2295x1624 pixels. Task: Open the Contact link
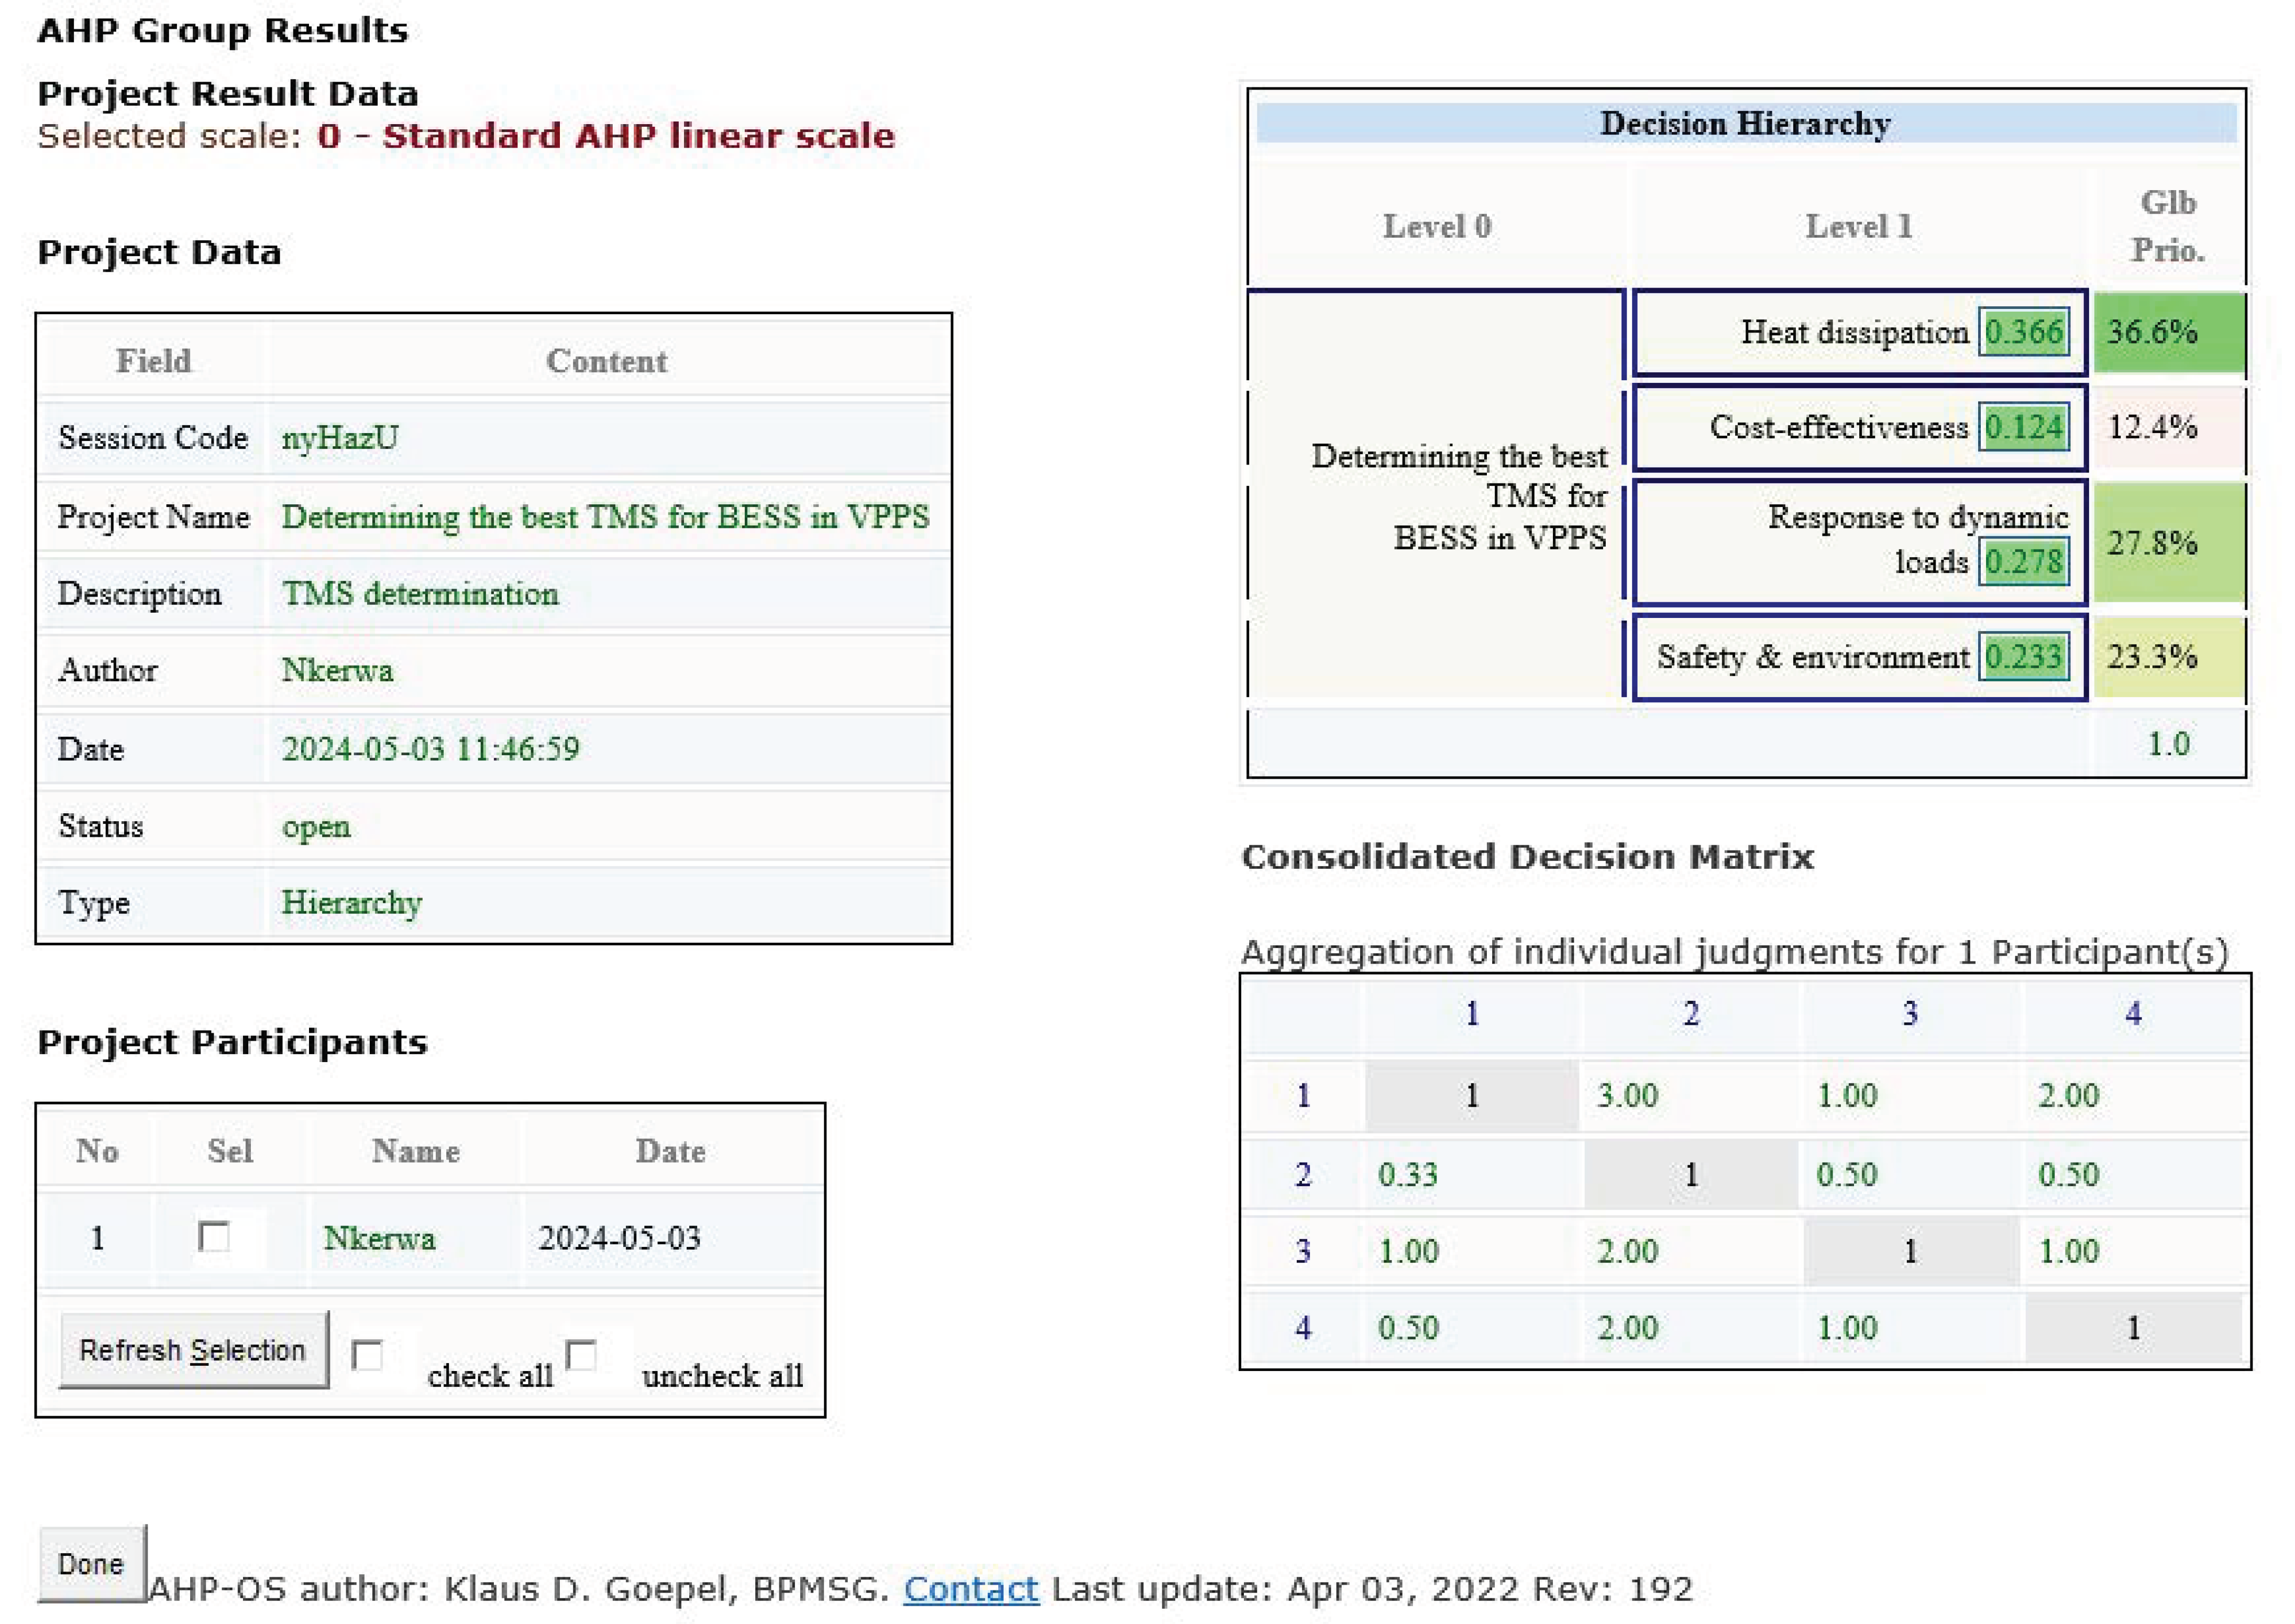click(x=970, y=1589)
